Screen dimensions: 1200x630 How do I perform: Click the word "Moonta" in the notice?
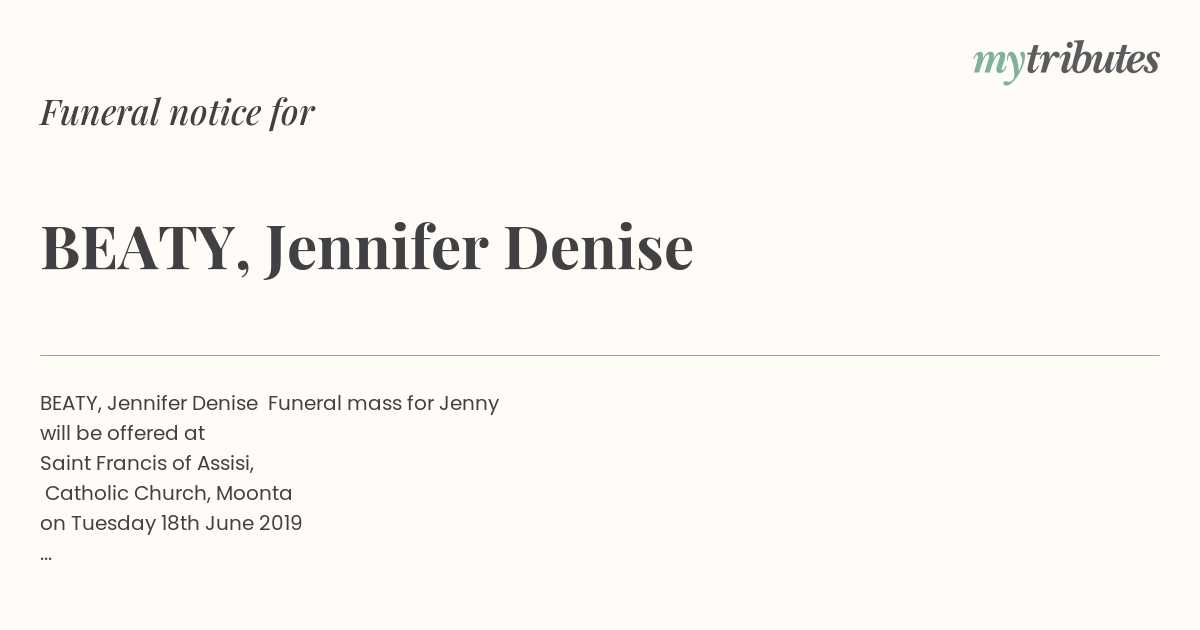254,494
